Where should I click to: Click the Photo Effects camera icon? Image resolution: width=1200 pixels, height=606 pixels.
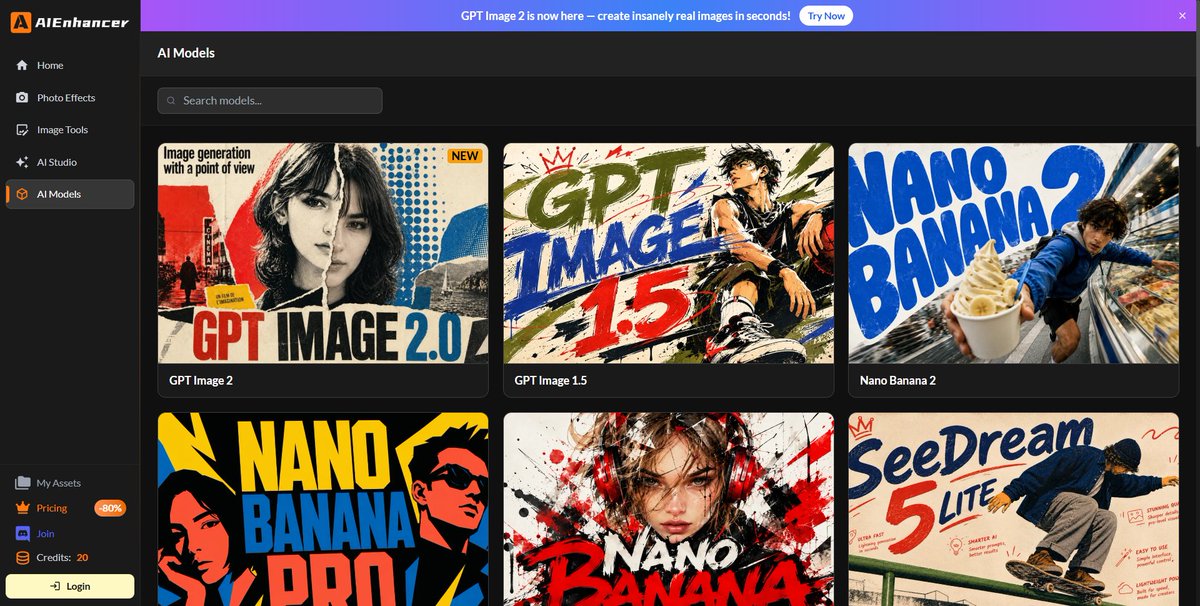click(x=22, y=98)
